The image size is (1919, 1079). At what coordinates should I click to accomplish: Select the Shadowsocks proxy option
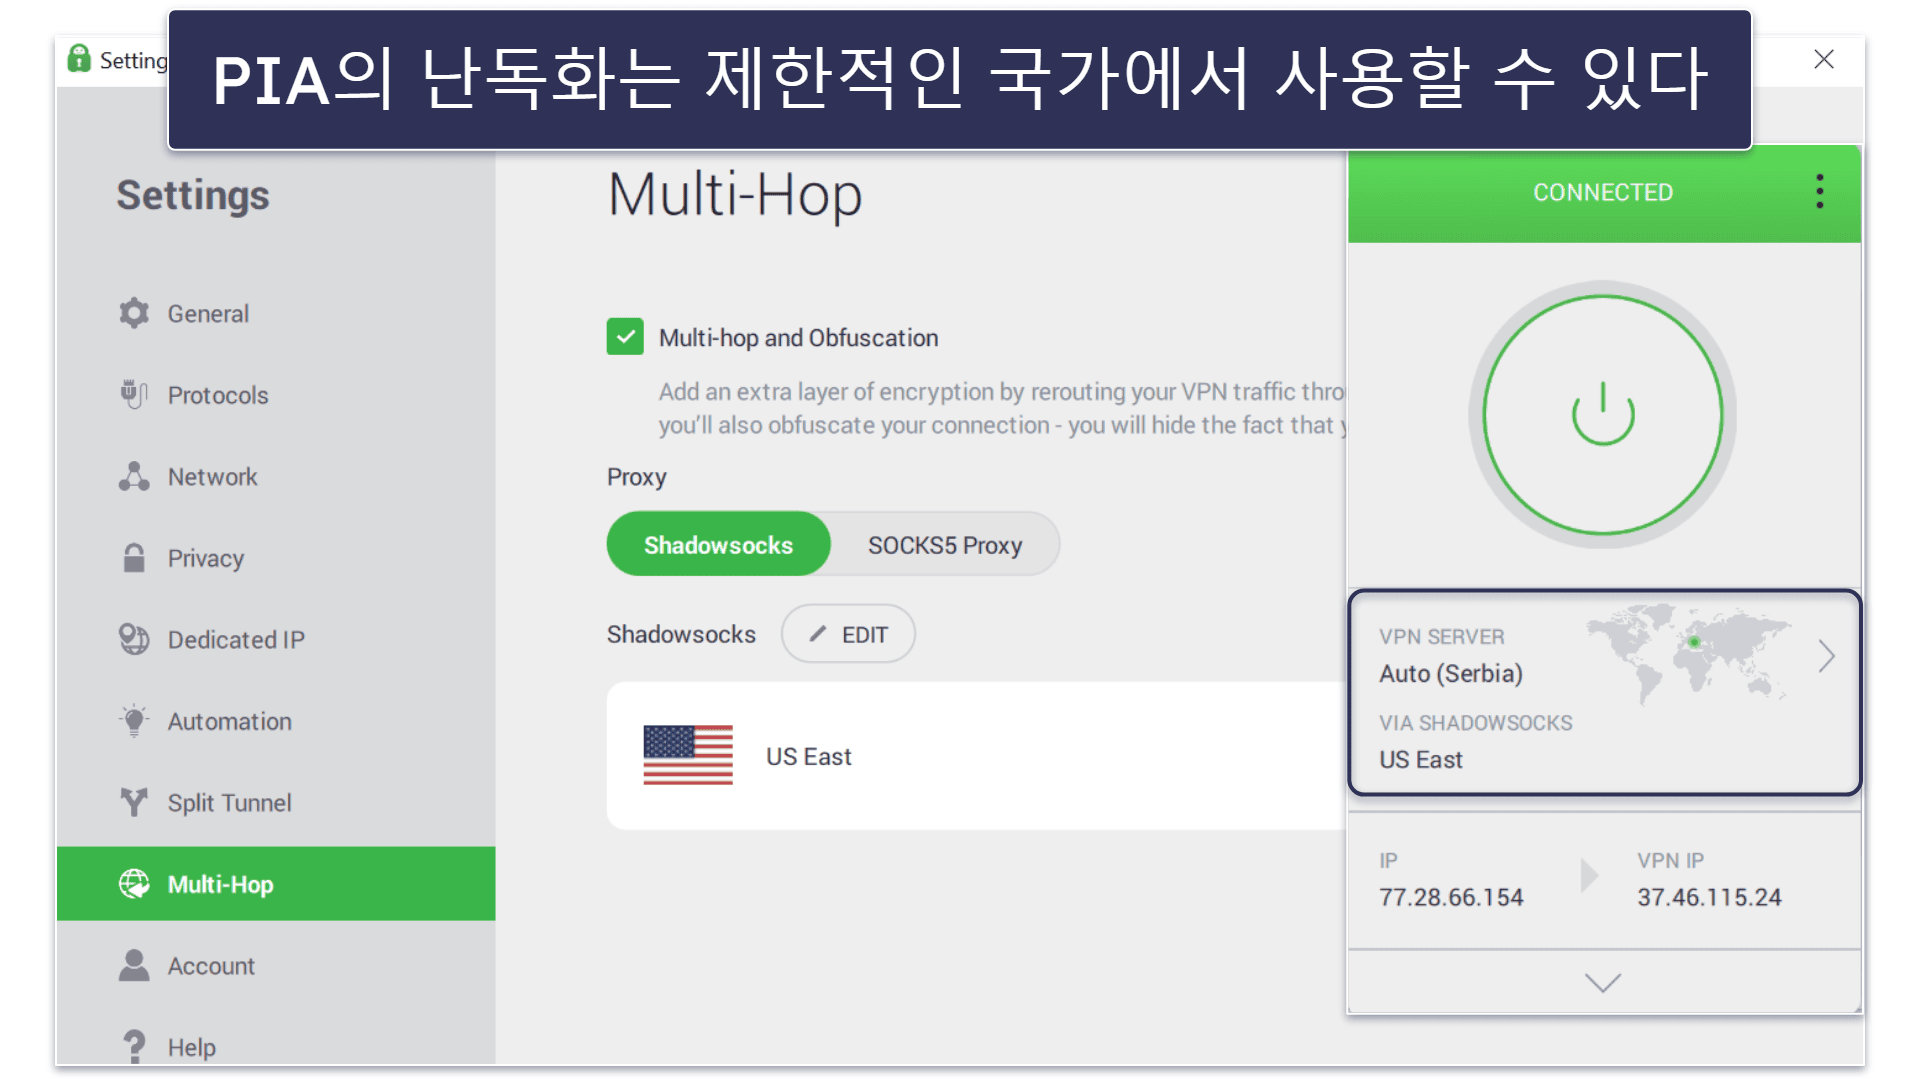[x=719, y=545]
